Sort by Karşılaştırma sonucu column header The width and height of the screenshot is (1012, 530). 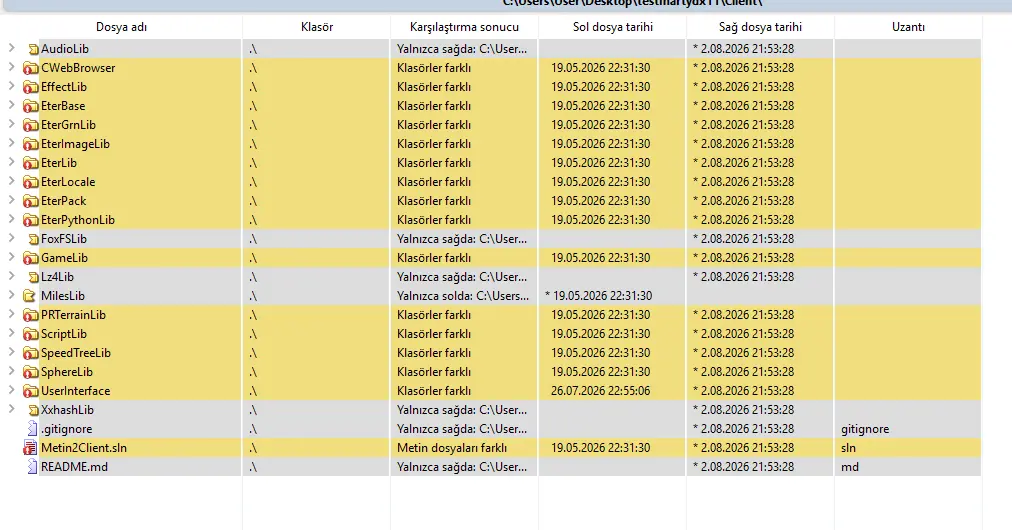click(464, 27)
